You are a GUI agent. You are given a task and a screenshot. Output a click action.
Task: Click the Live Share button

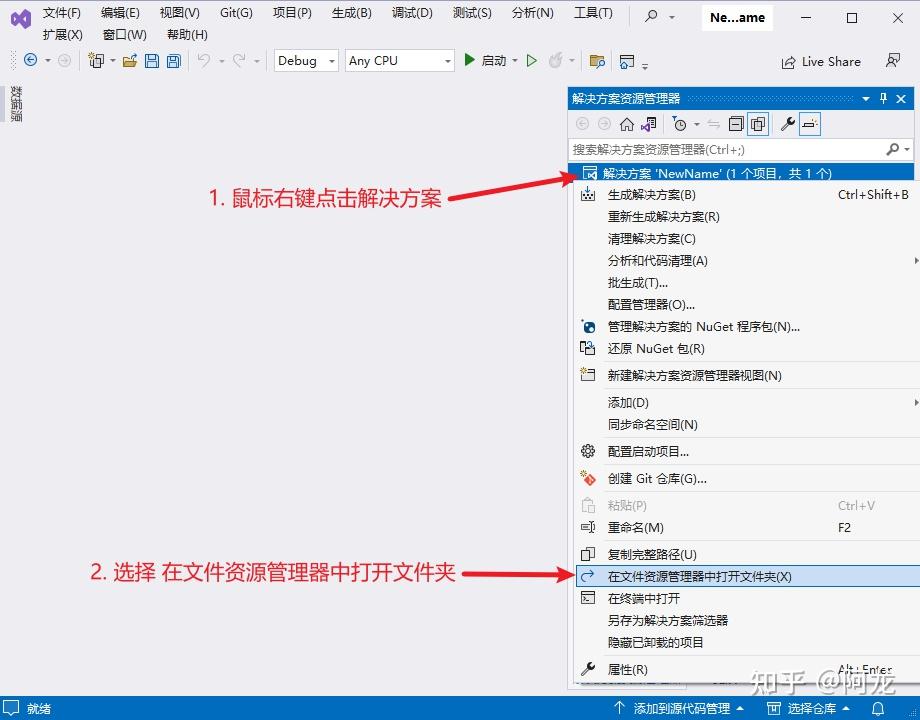[x=820, y=61]
